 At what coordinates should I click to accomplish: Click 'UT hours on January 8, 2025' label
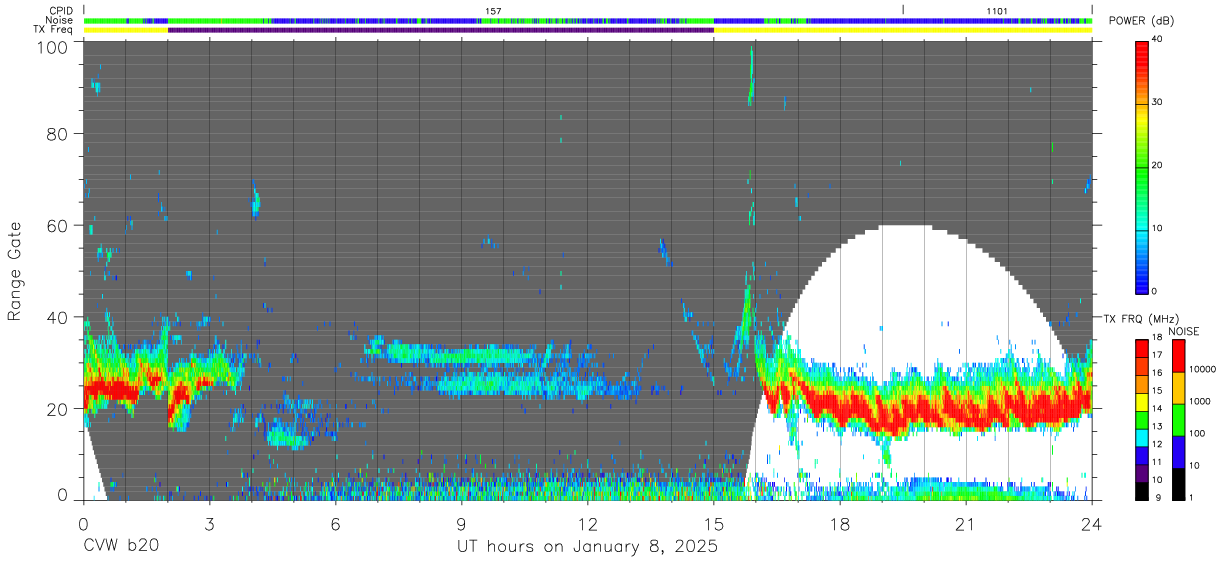[x=587, y=547]
